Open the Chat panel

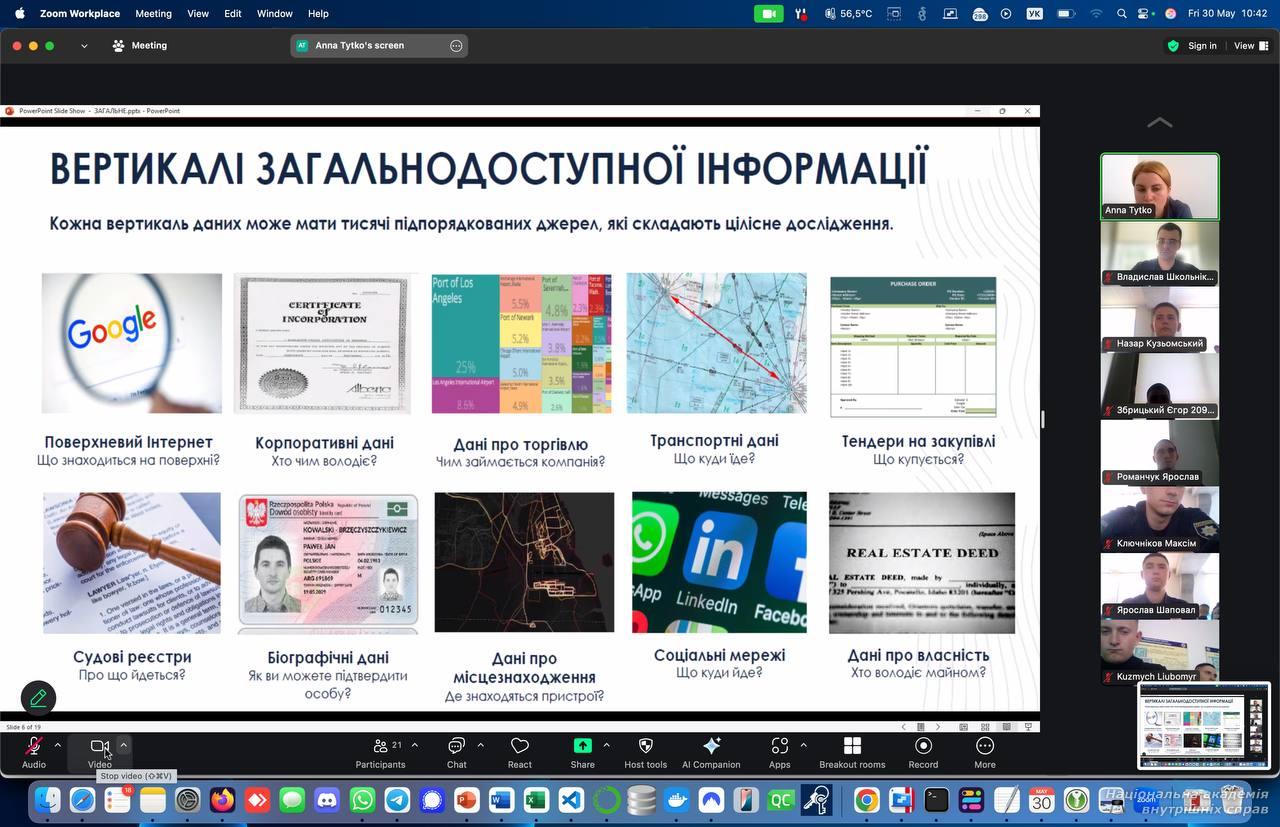pyautogui.click(x=456, y=753)
